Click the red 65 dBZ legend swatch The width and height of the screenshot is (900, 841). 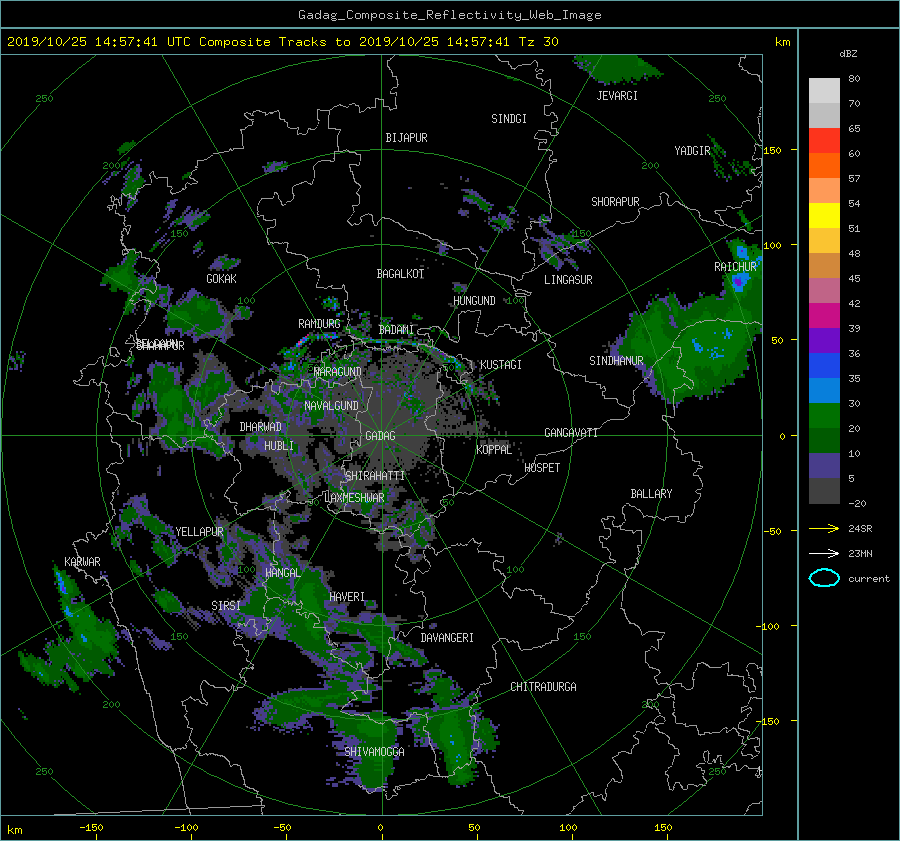(x=824, y=140)
